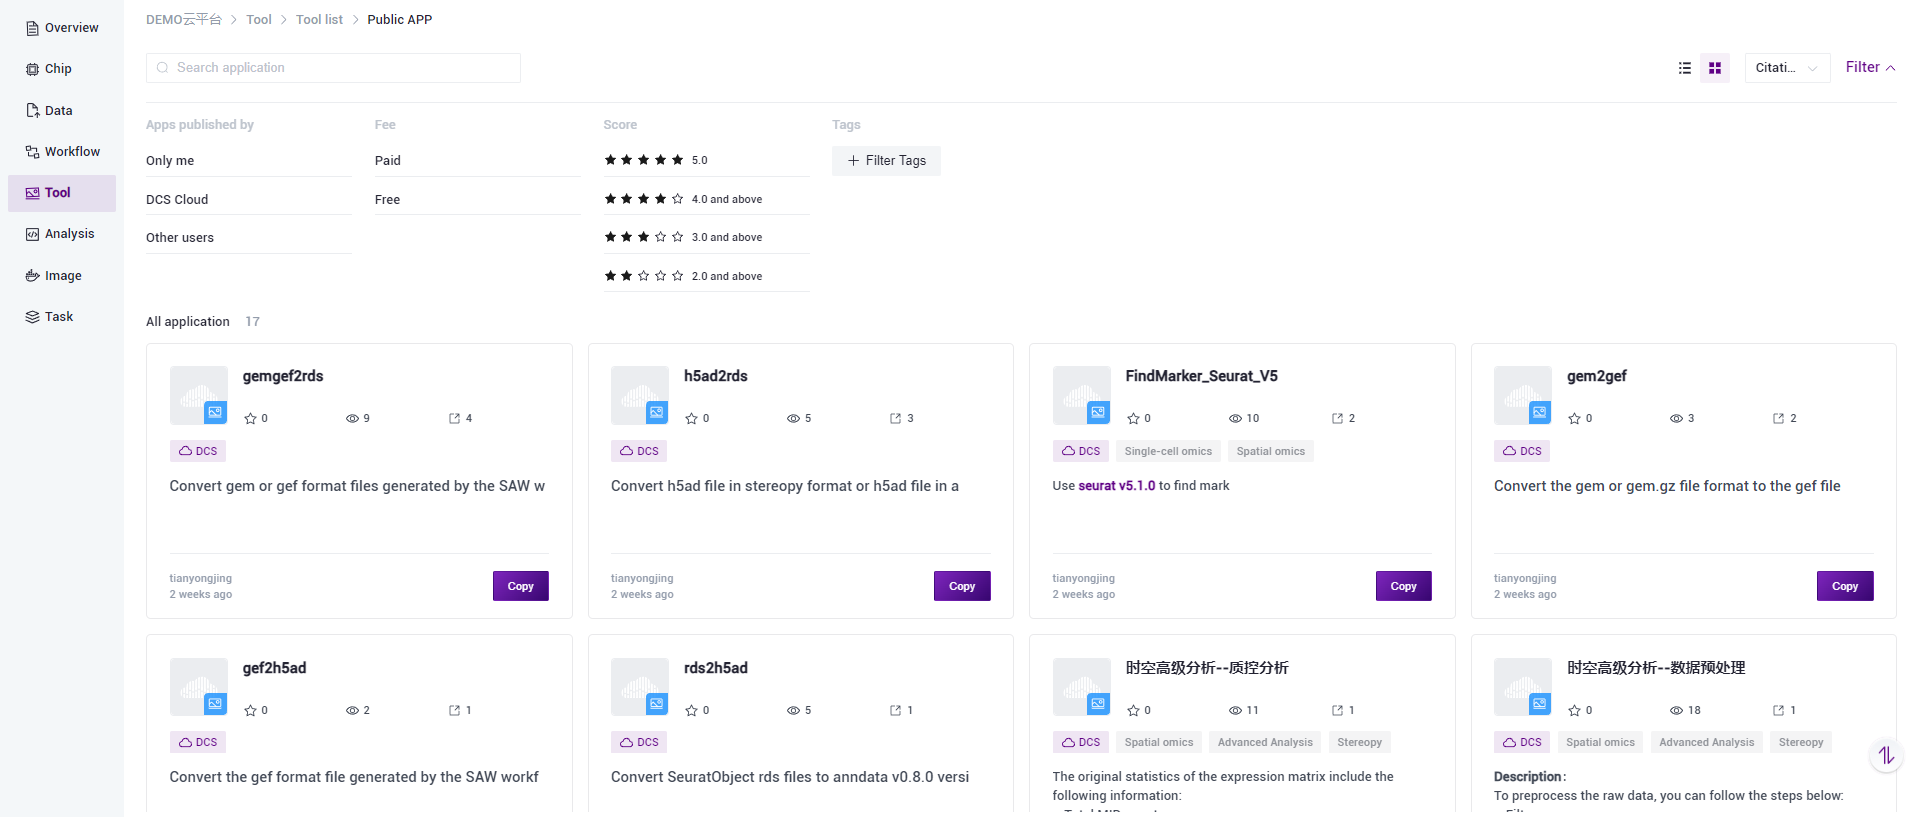The width and height of the screenshot is (1906, 817).
Task: Click the star icon on gem2gef card
Action: [1574, 419]
